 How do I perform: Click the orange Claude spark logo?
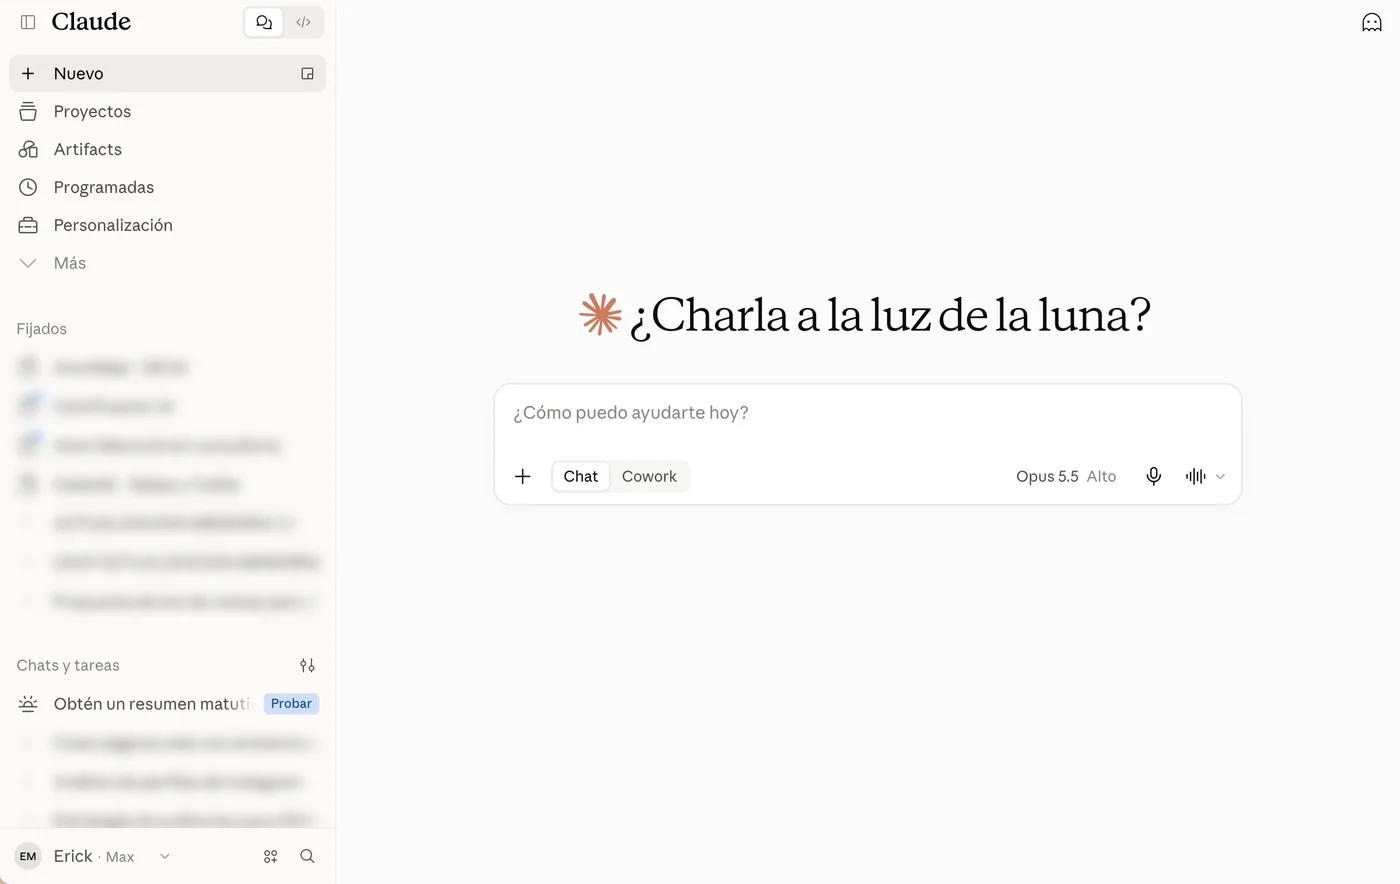tap(600, 314)
